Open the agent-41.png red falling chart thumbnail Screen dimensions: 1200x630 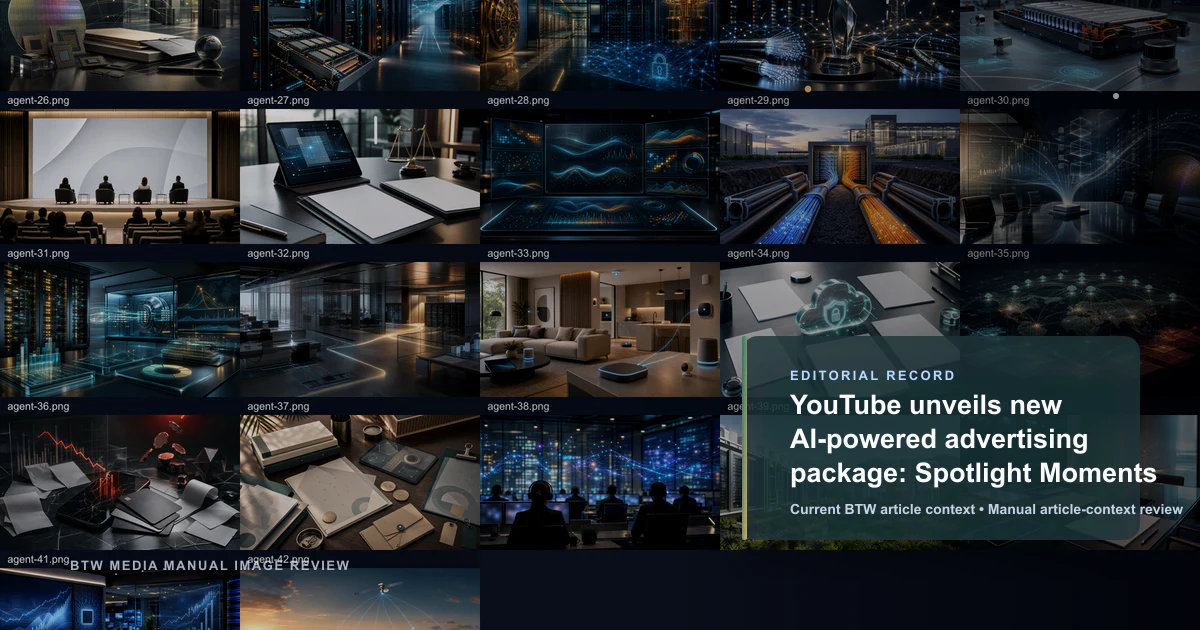tap(120, 482)
